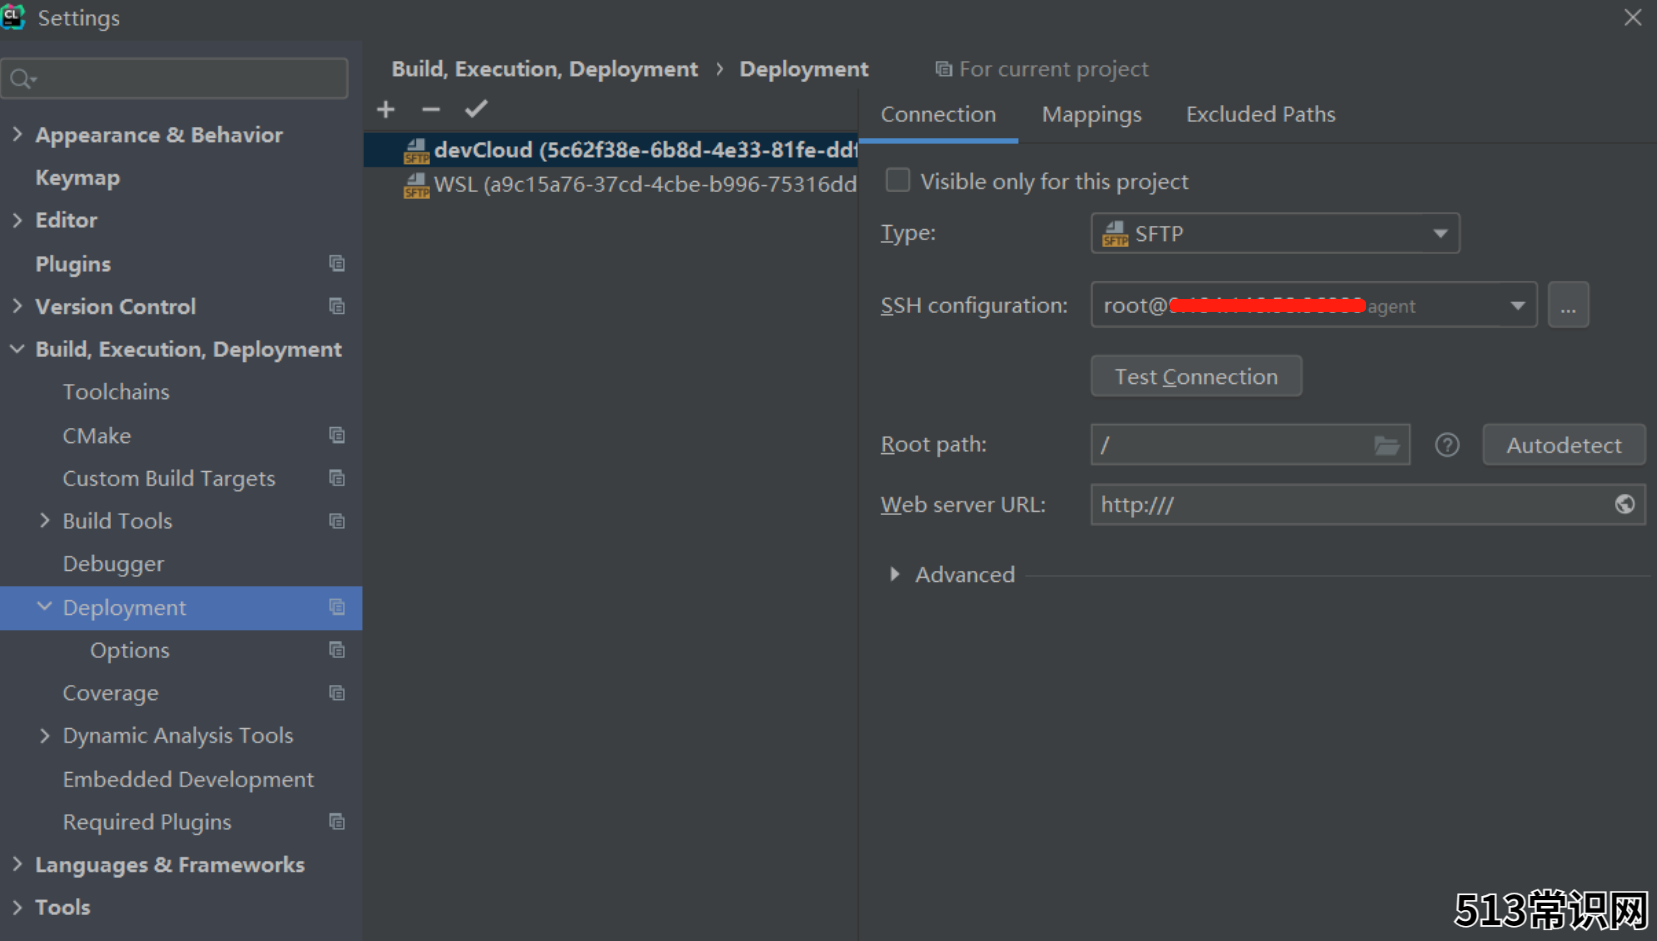Add a new deployment server with plus icon
Image resolution: width=1657 pixels, height=941 pixels.
pyautogui.click(x=386, y=109)
